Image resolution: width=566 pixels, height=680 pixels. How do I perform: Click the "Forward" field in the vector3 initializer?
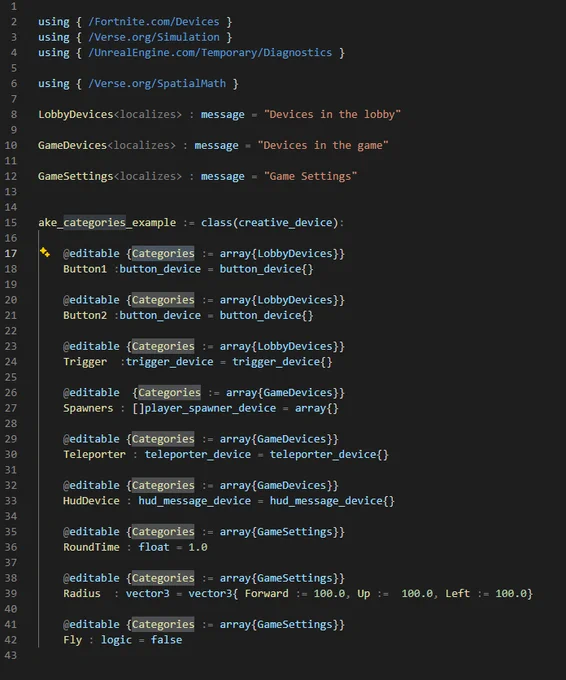[x=267, y=594]
